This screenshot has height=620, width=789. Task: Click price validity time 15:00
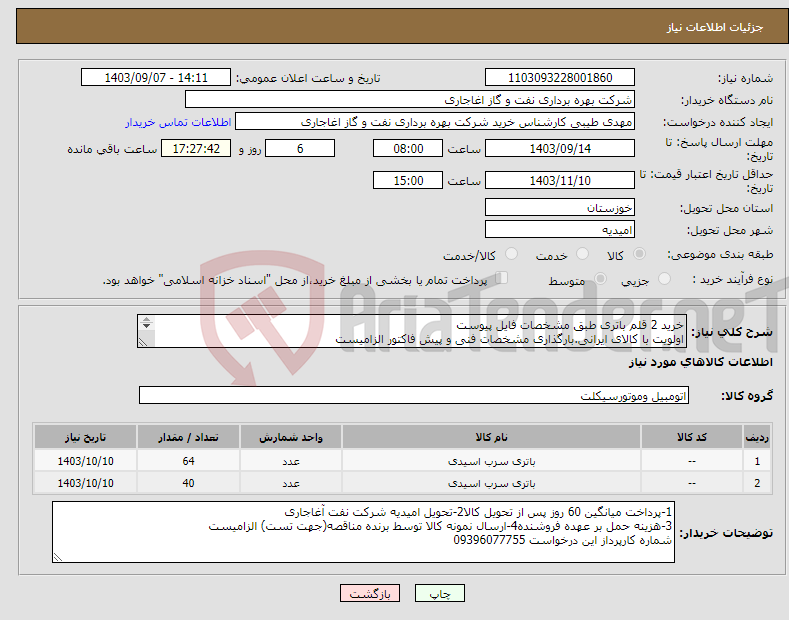point(408,180)
